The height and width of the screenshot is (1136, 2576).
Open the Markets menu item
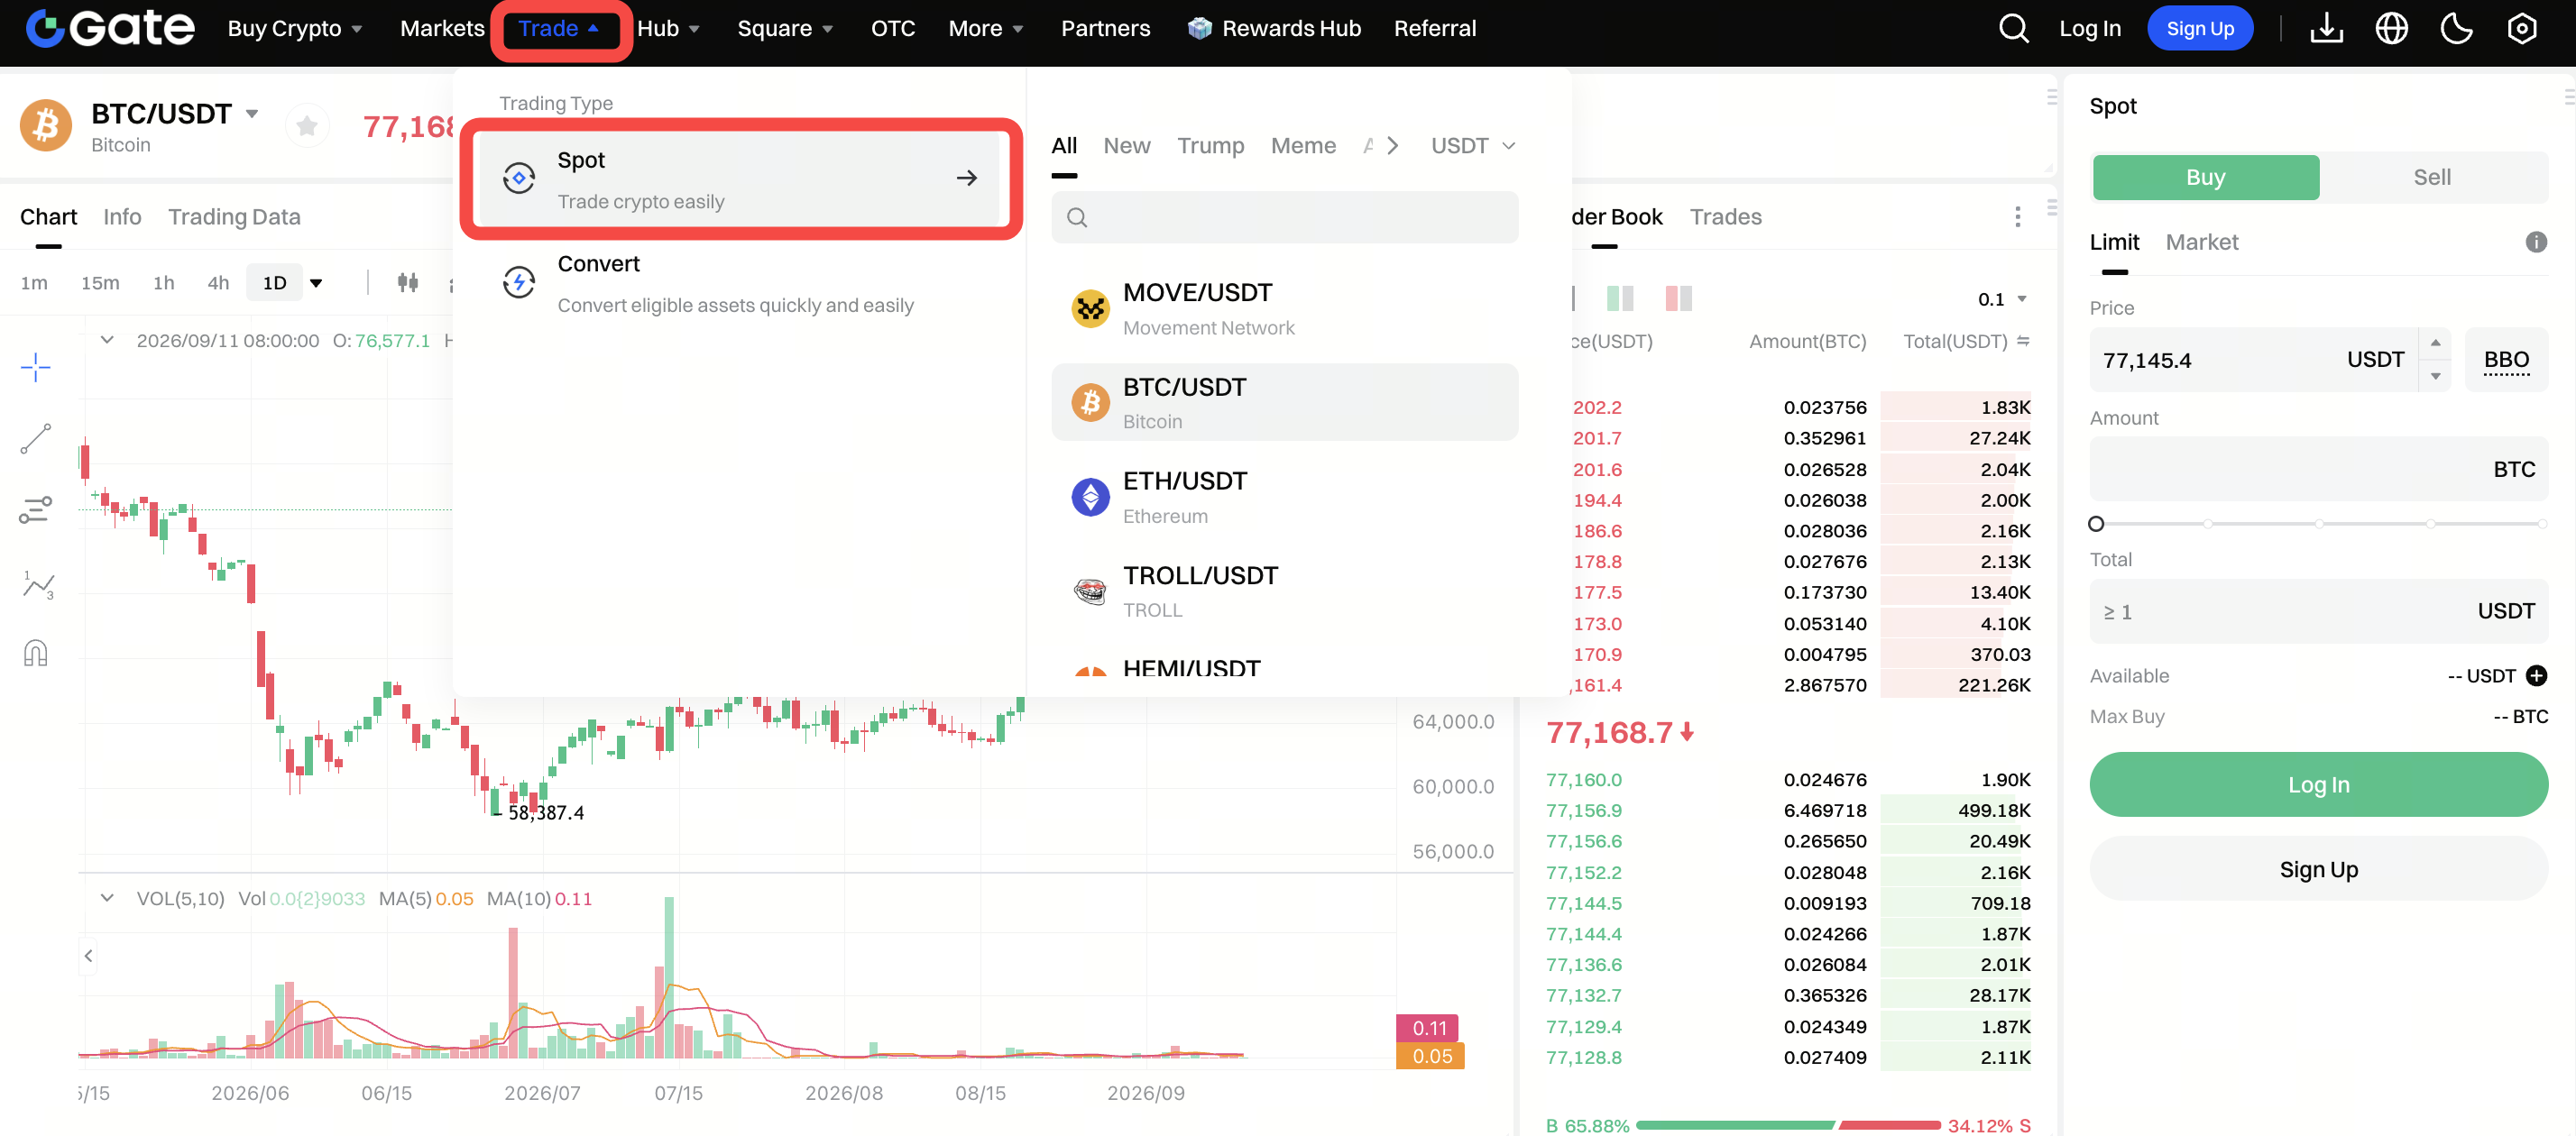pos(442,28)
